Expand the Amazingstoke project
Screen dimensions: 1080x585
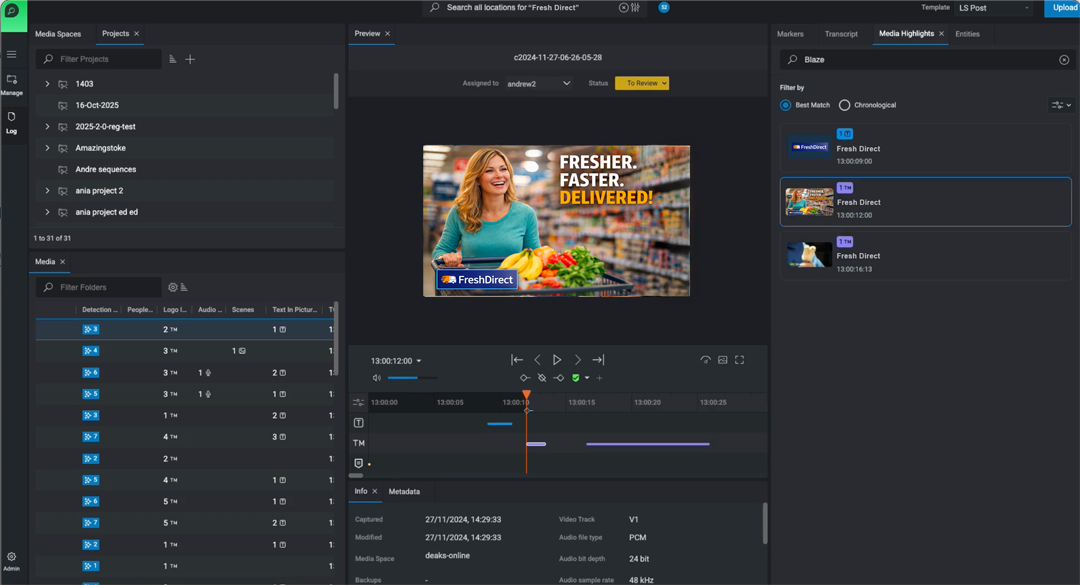[47, 148]
